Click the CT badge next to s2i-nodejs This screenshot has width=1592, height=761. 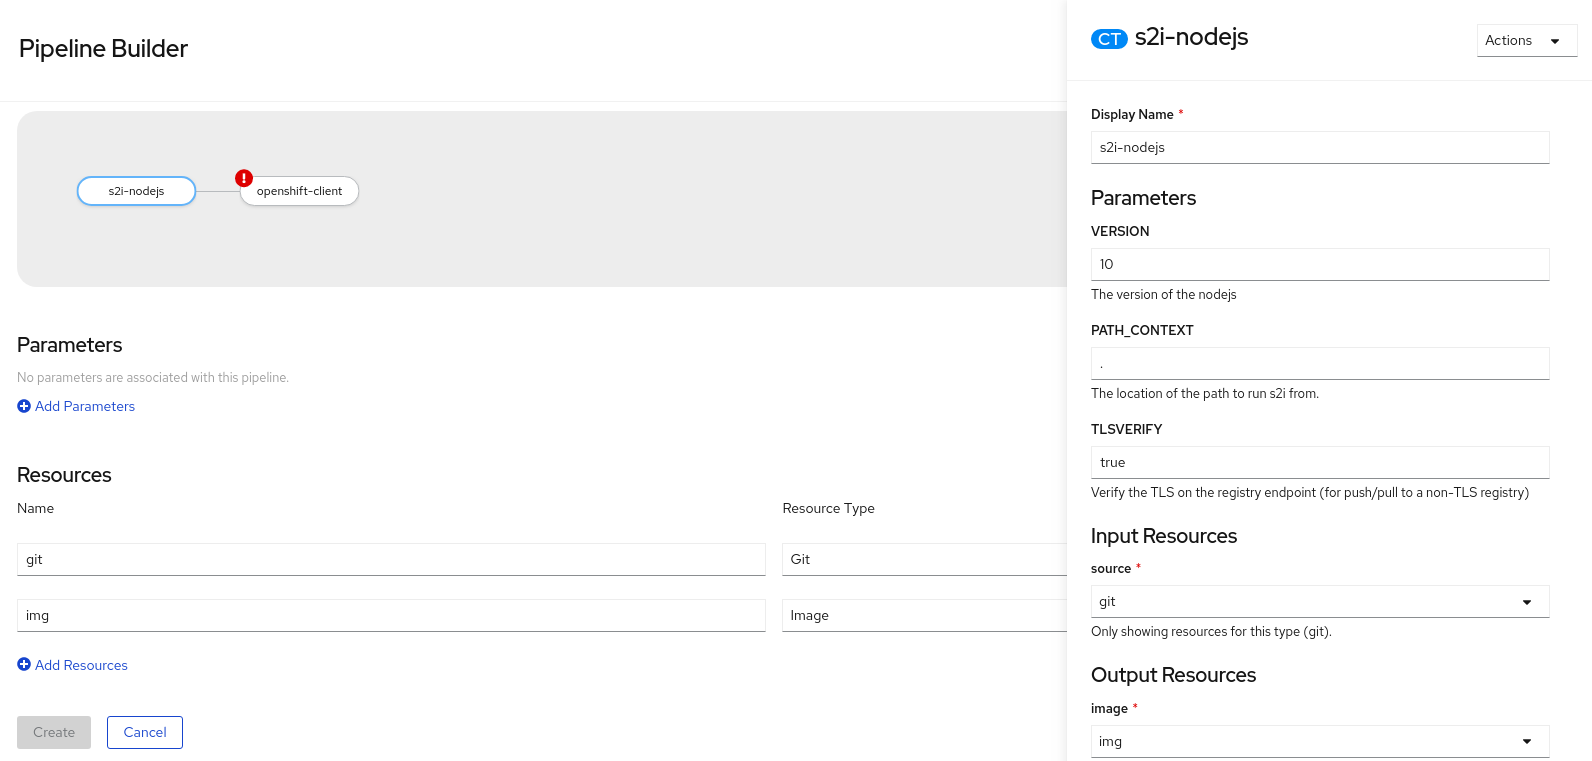1109,39
